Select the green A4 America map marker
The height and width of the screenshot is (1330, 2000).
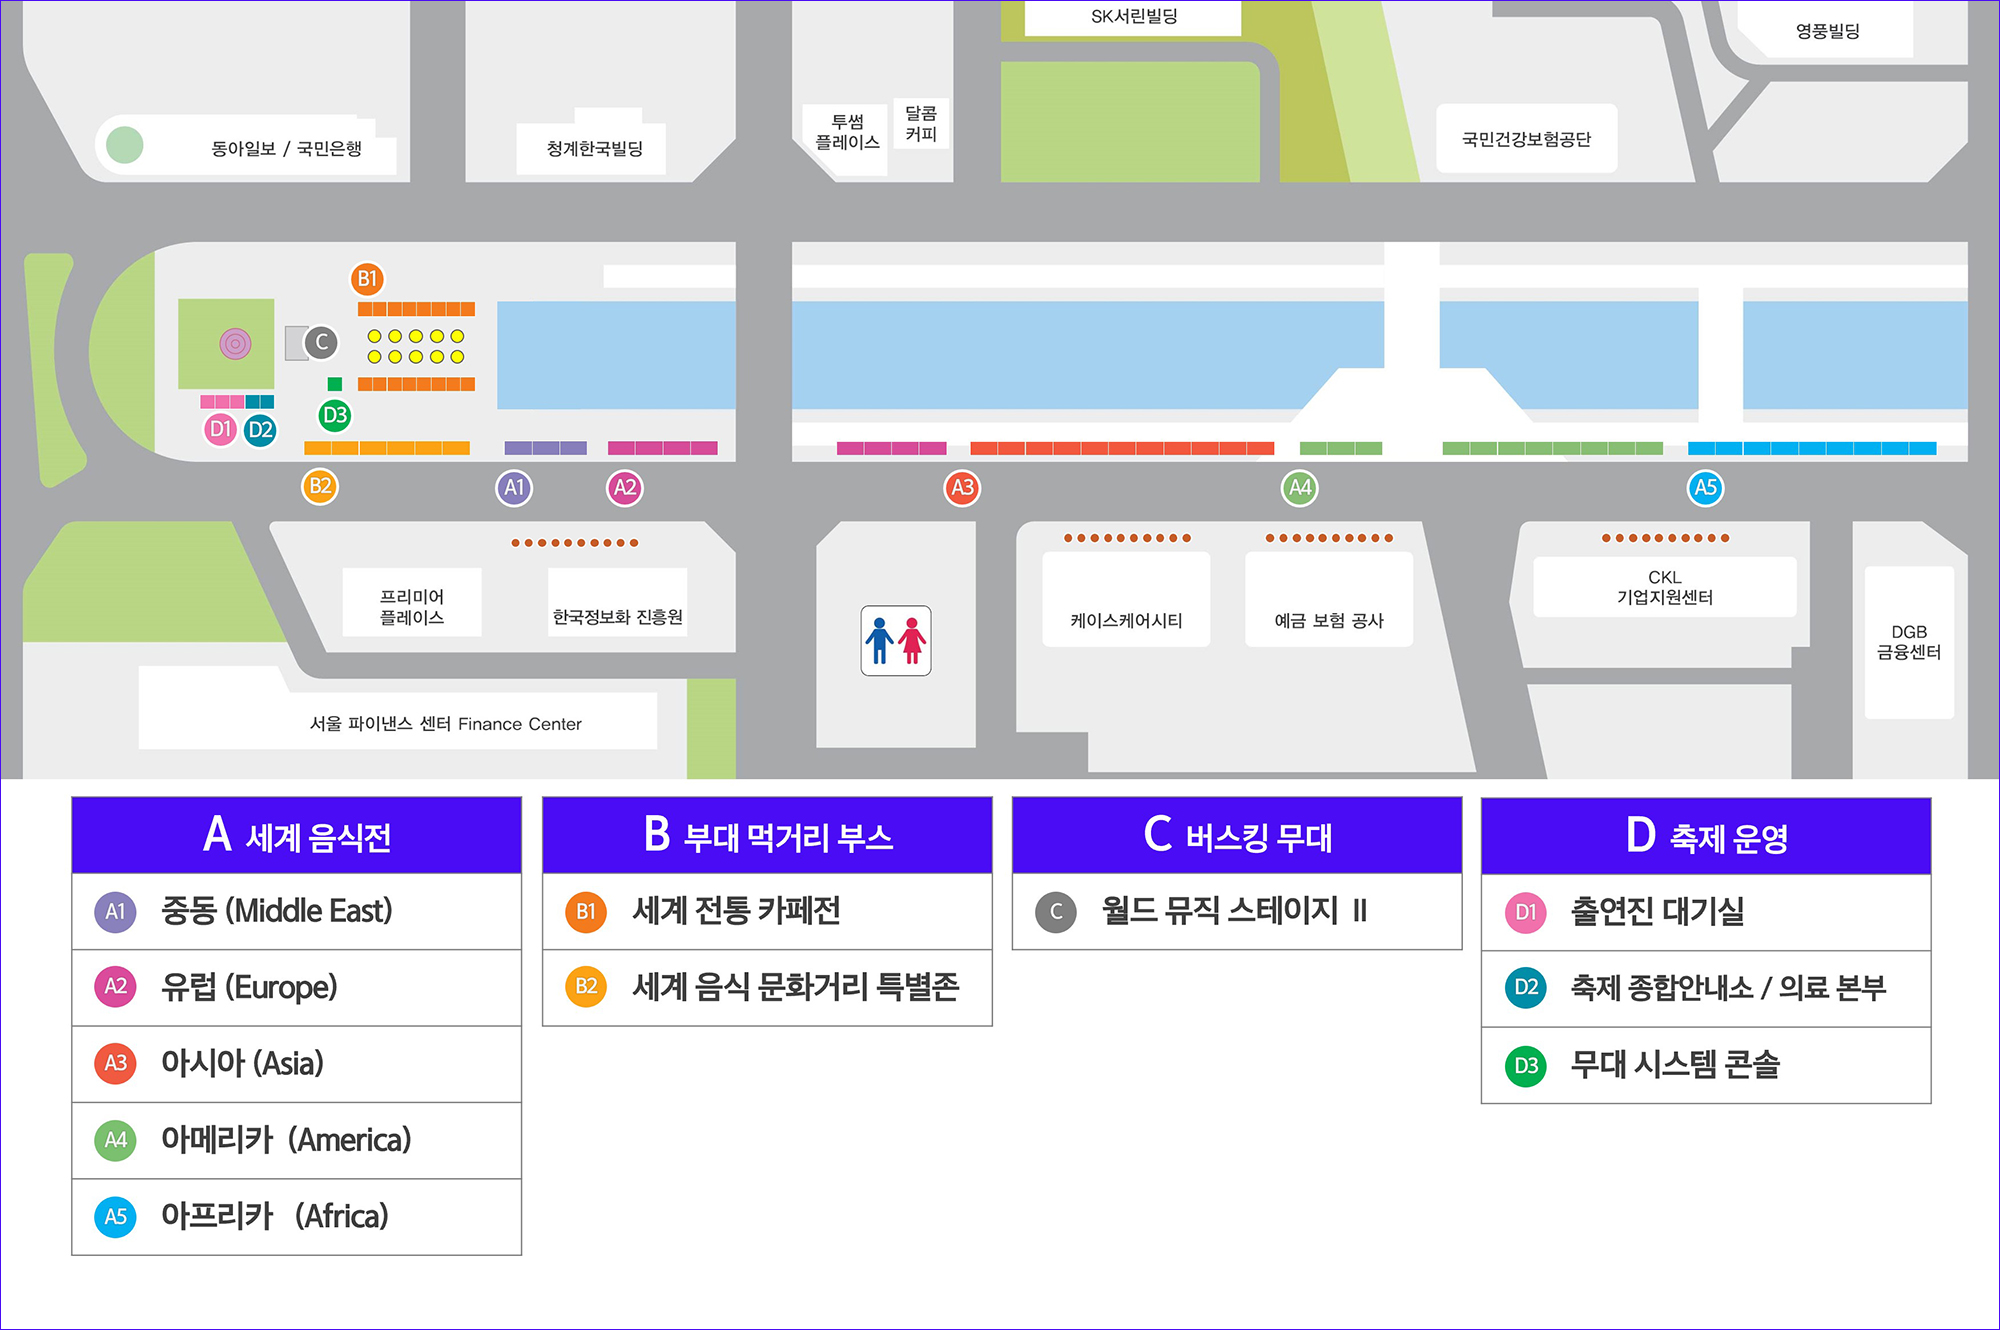click(1299, 488)
